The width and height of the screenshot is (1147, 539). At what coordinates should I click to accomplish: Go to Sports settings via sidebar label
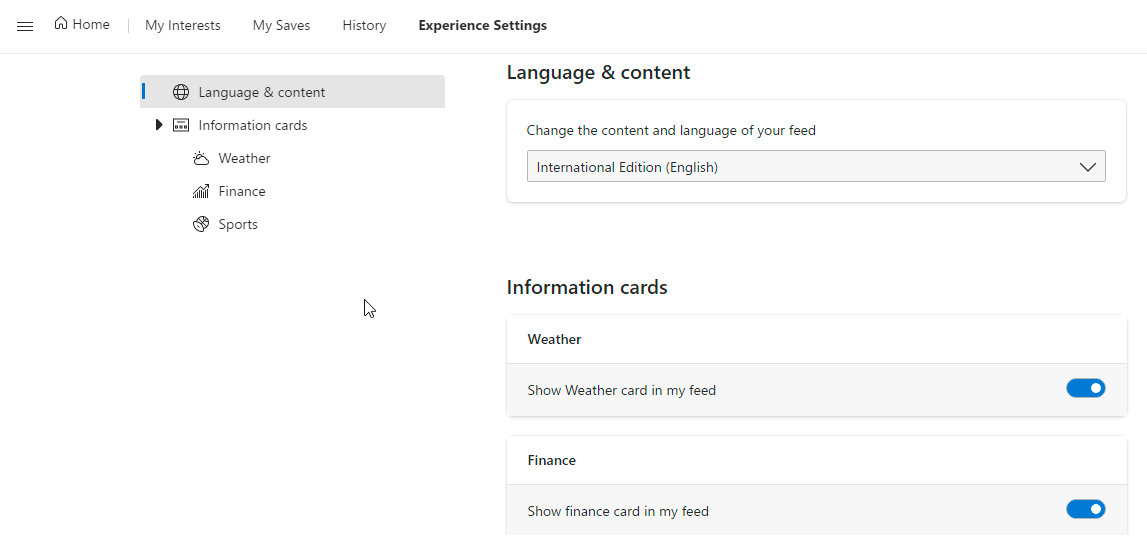[238, 224]
